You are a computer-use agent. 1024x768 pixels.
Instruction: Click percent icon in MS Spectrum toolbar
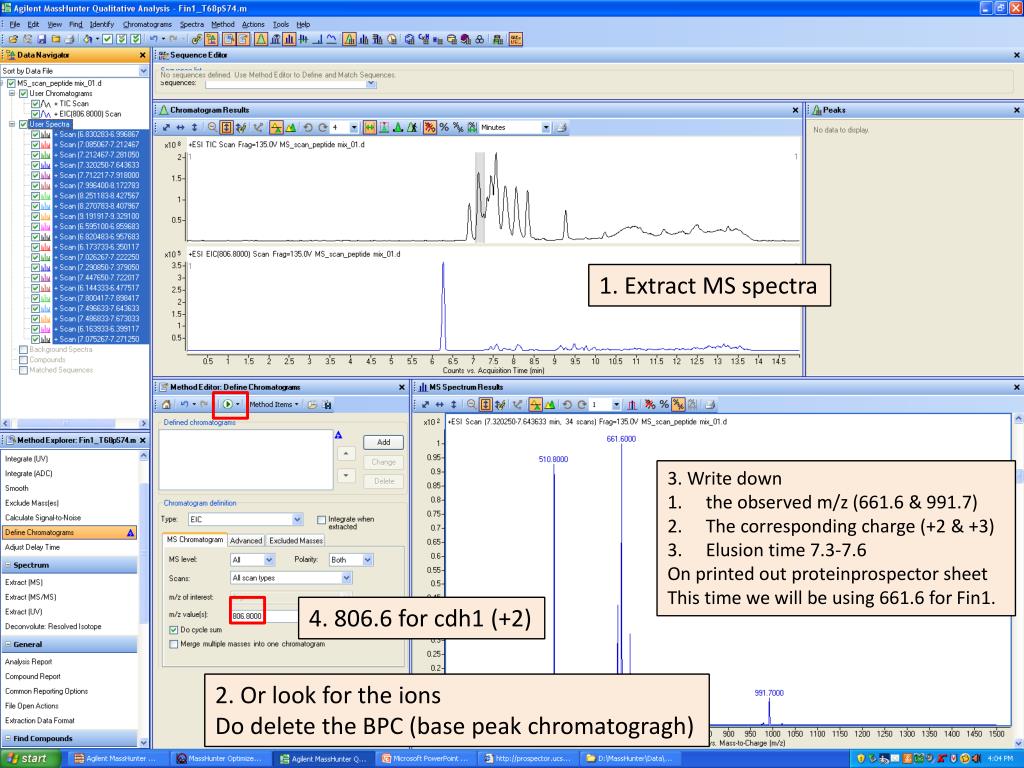(x=664, y=405)
